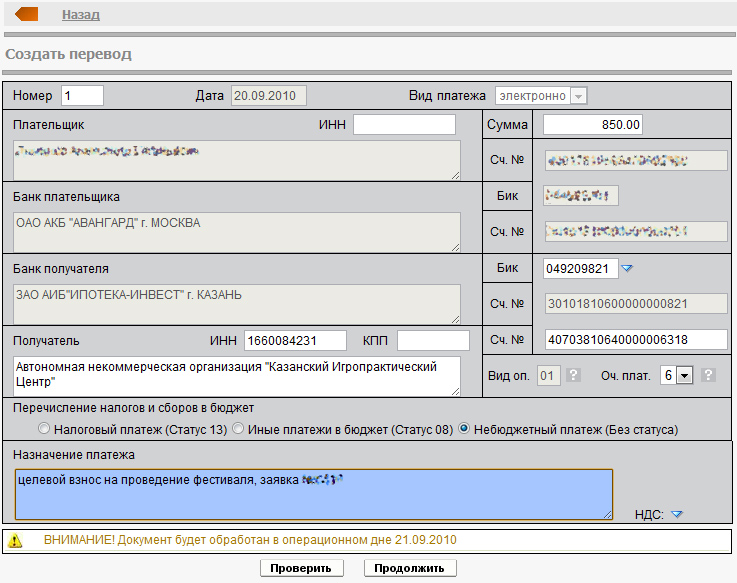Click the orange back arrow icon
The image size is (737, 583).
(26, 14)
